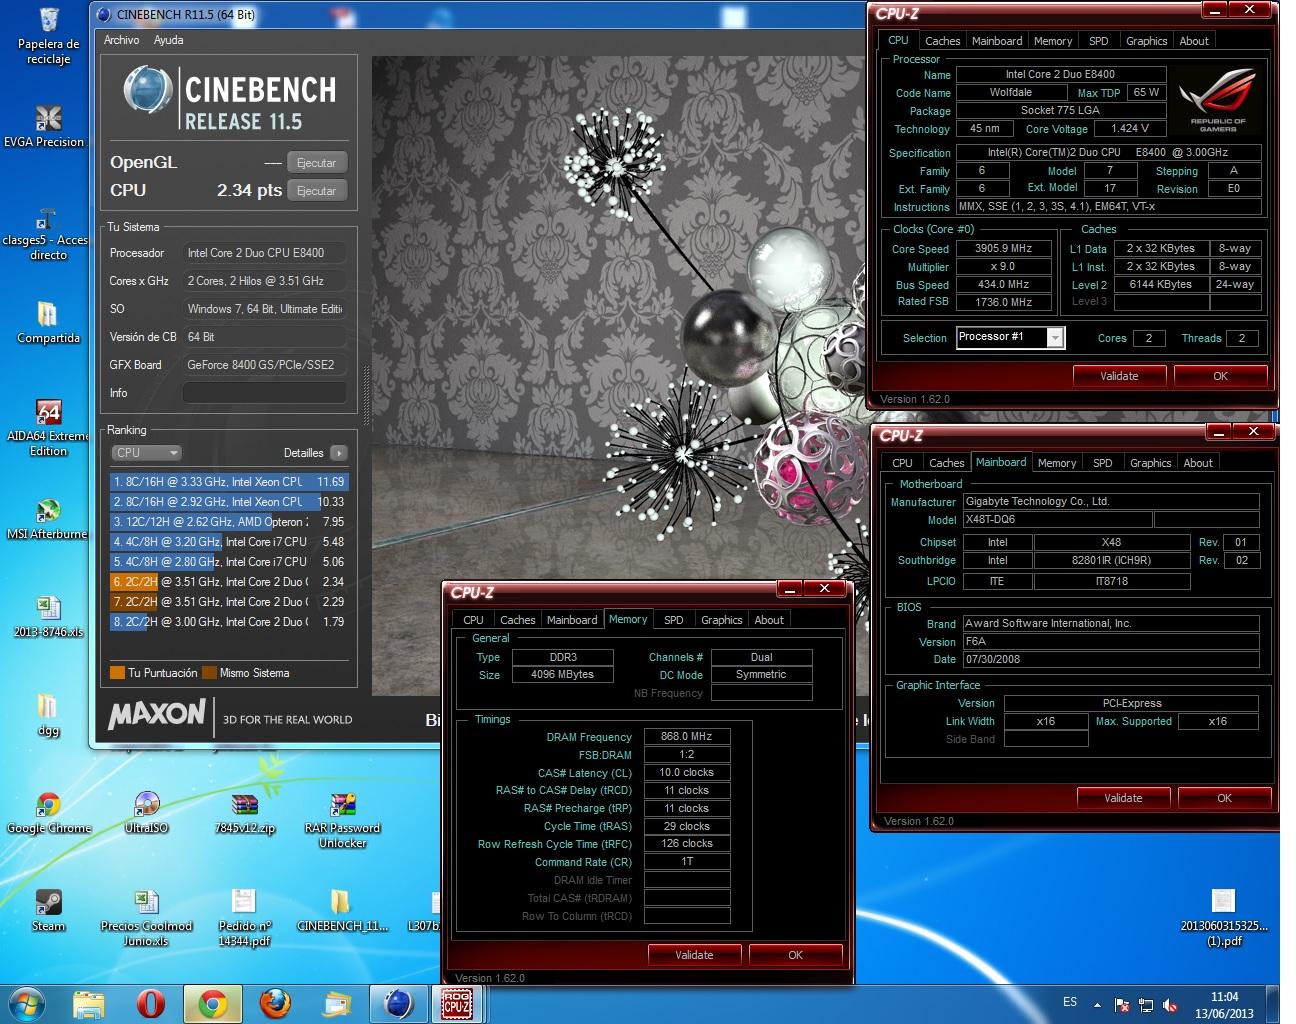Image resolution: width=1296 pixels, height=1024 pixels.
Task: Click OK in mainboard CPU-Z window
Action: (1224, 798)
